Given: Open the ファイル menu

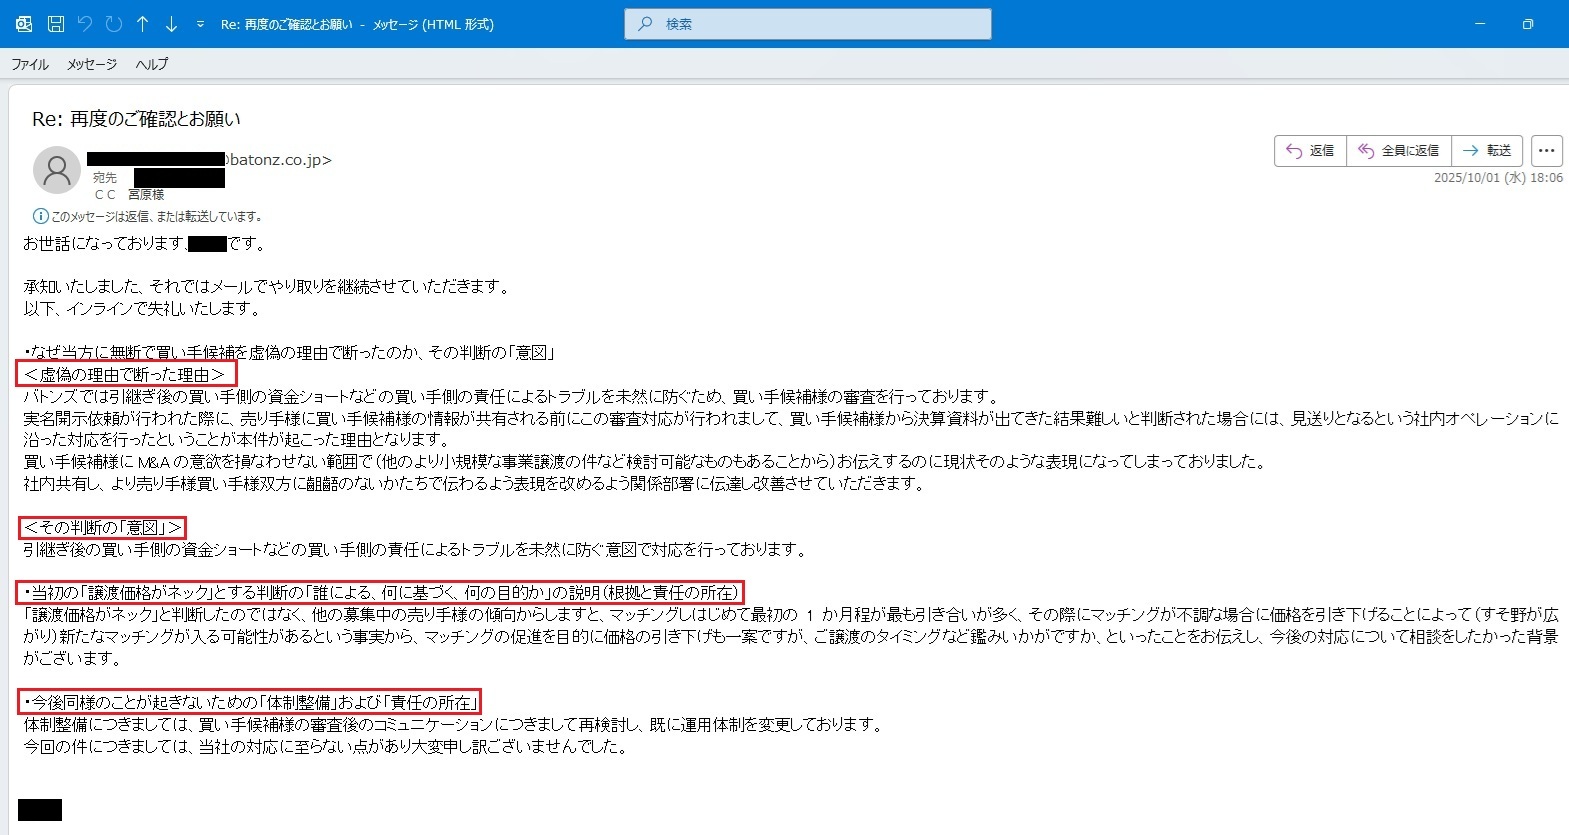Looking at the screenshot, I should pyautogui.click(x=30, y=64).
